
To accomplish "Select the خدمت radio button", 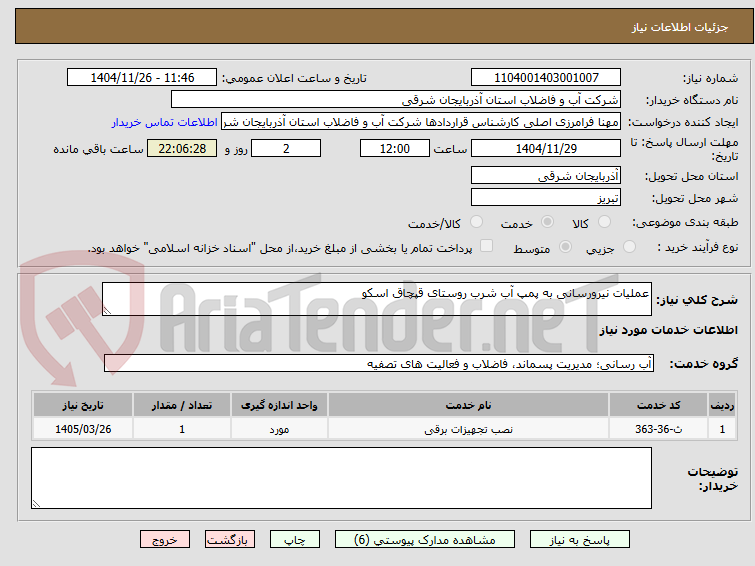I will coord(547,222).
